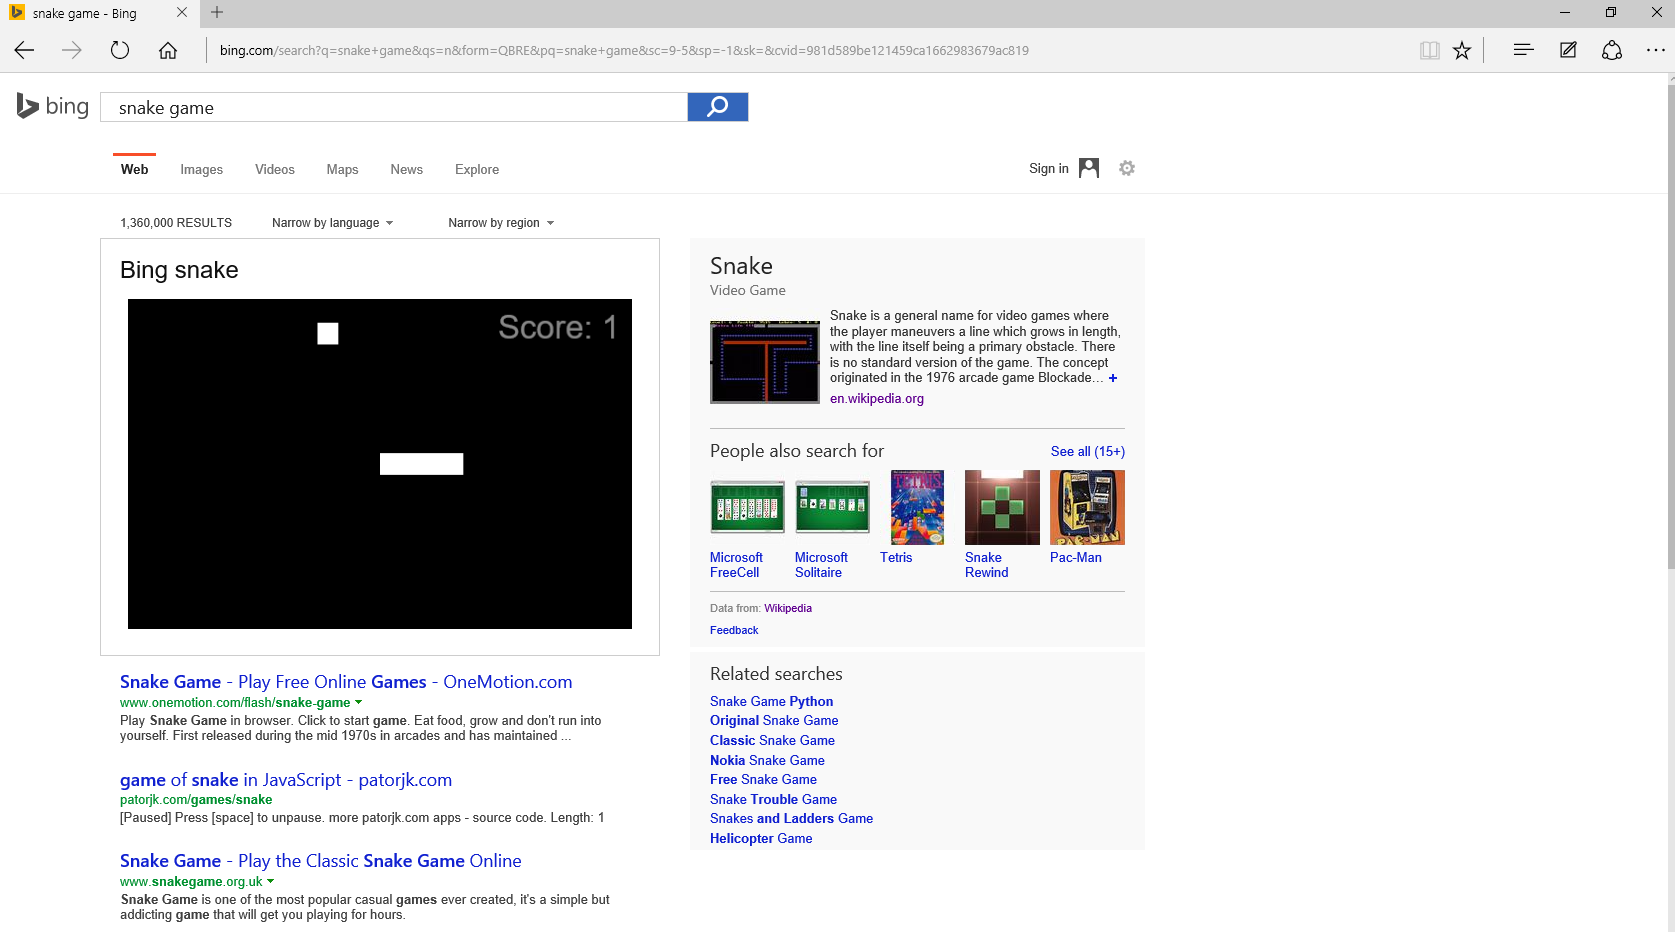The image size is (1675, 932).
Task: Open Wikipedia data source link
Action: point(788,608)
